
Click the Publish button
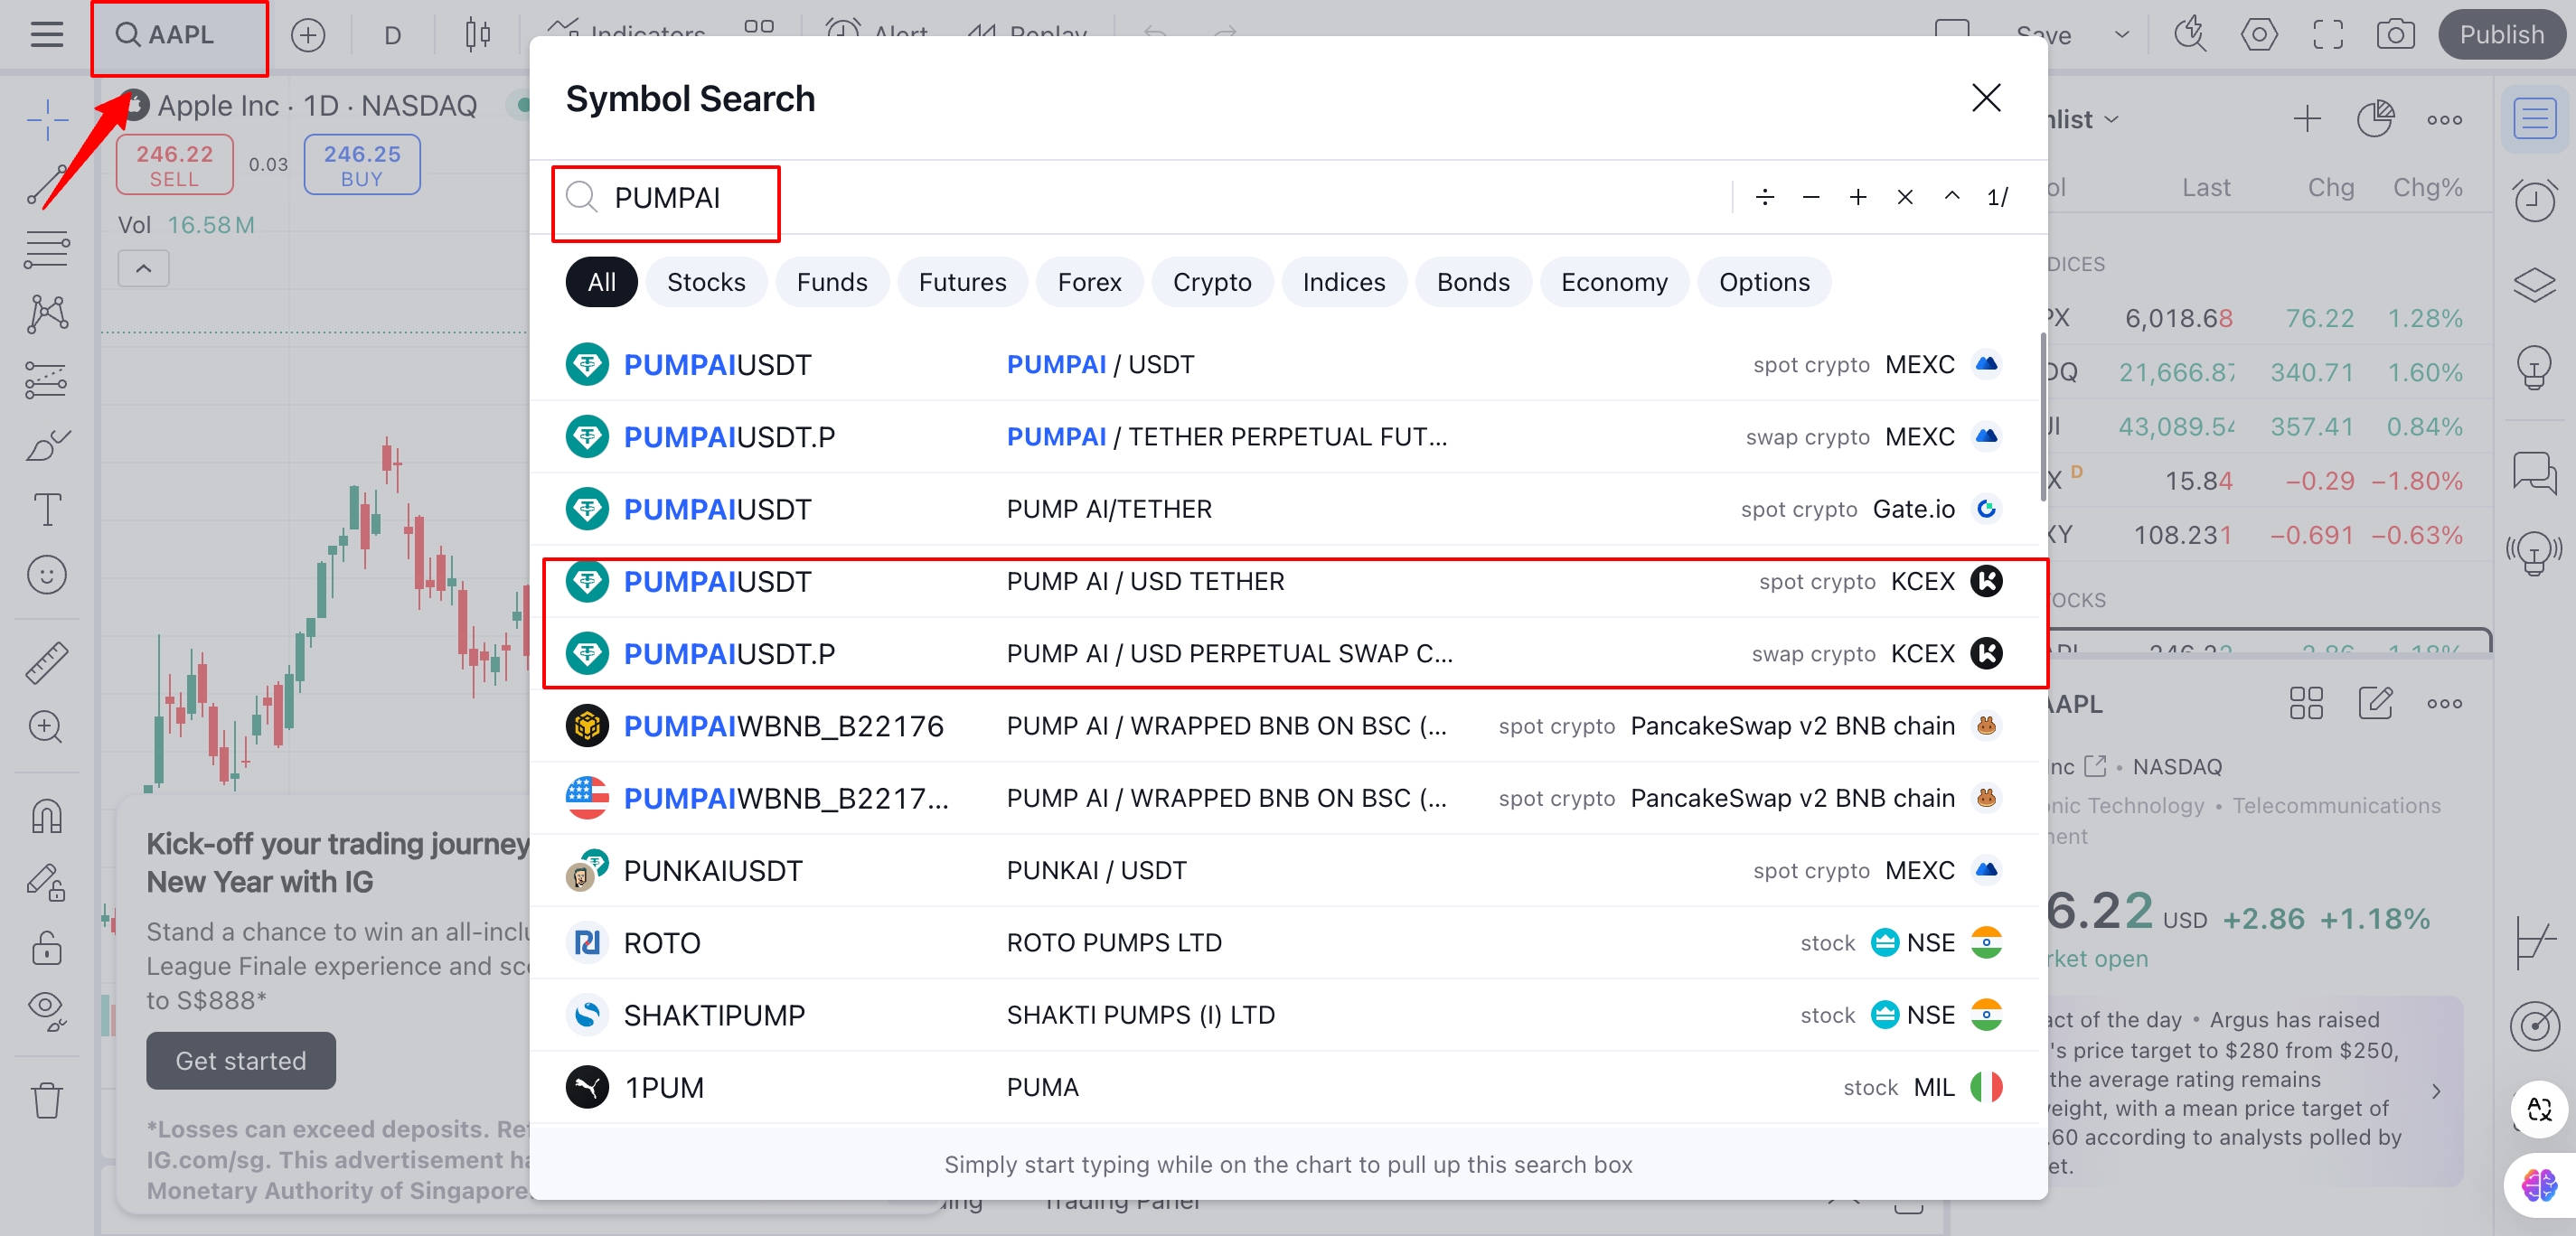2501,35
